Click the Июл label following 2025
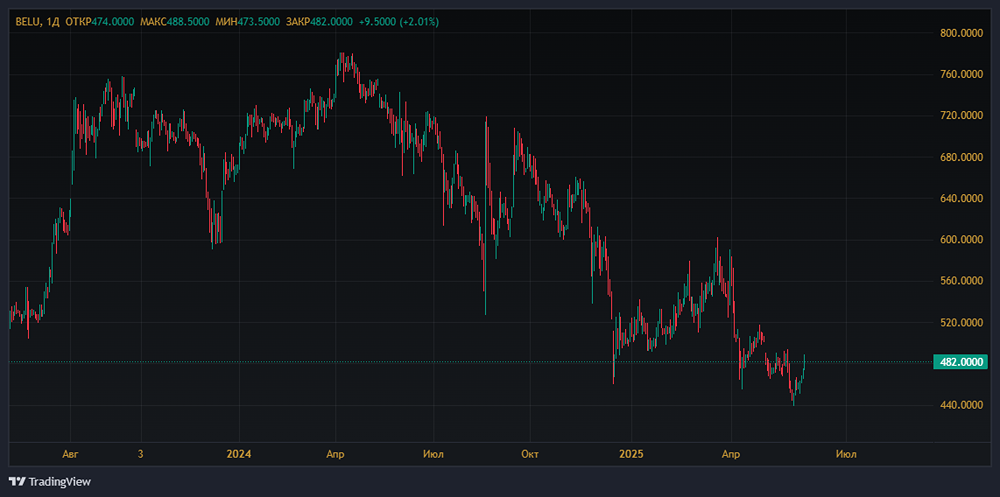This screenshot has width=1000, height=497. coord(845,453)
